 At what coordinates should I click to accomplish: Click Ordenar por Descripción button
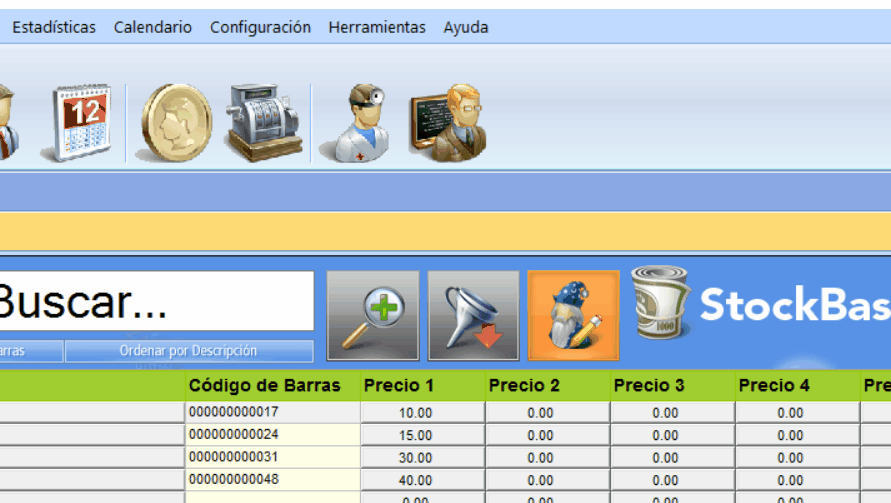[189, 351]
